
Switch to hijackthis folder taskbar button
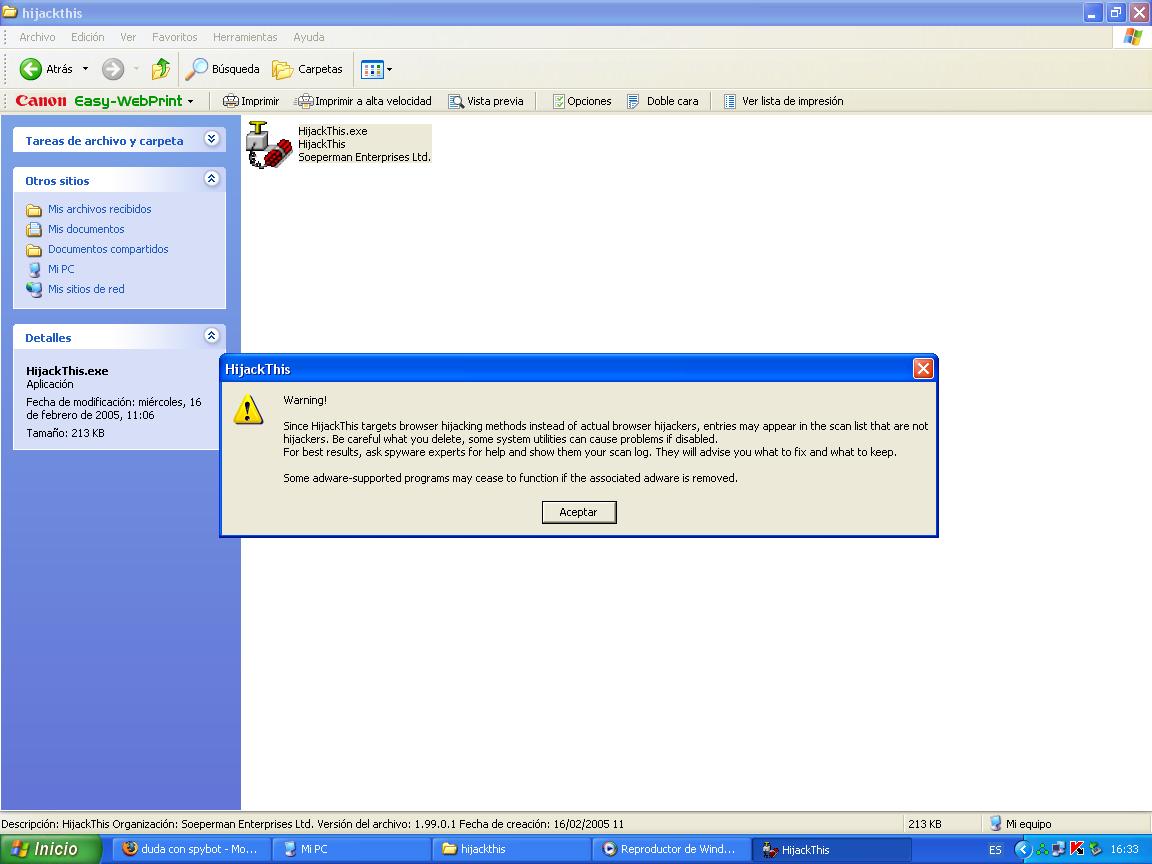511,849
